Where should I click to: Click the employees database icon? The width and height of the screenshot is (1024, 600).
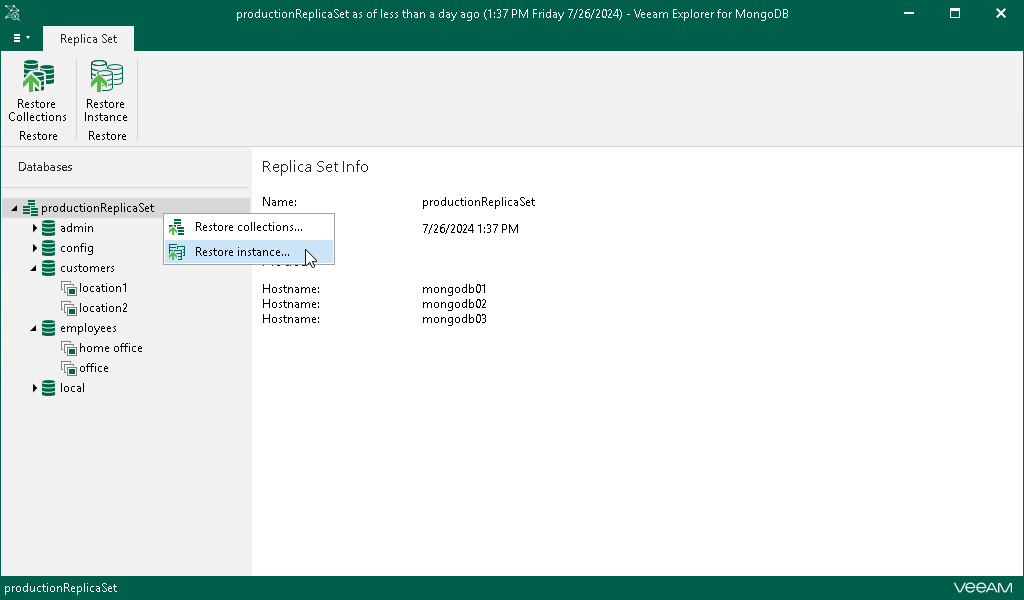[48, 328]
